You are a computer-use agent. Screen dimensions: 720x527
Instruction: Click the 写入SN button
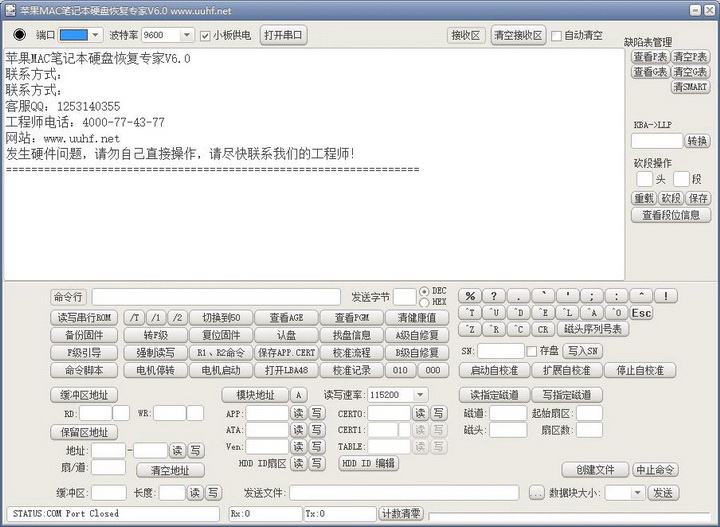(x=583, y=351)
